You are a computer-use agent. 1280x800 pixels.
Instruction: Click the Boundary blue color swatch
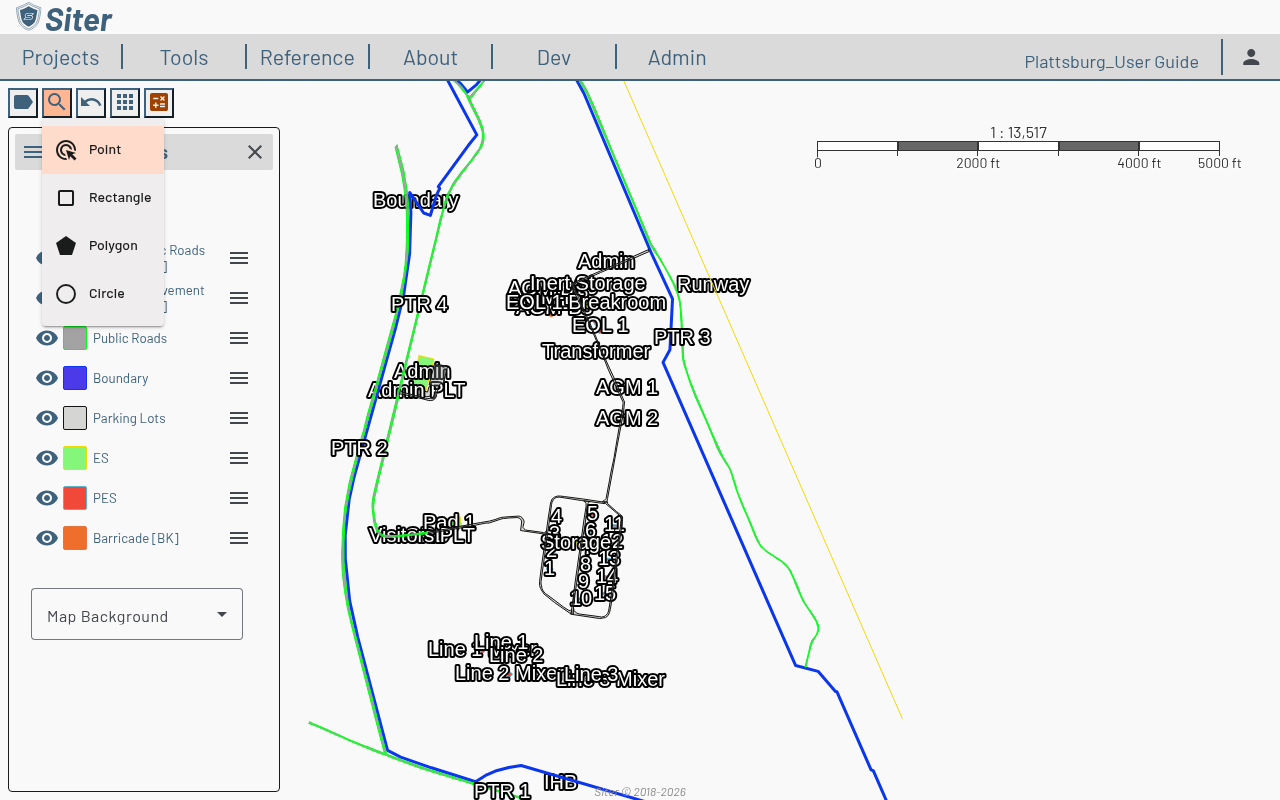point(75,378)
